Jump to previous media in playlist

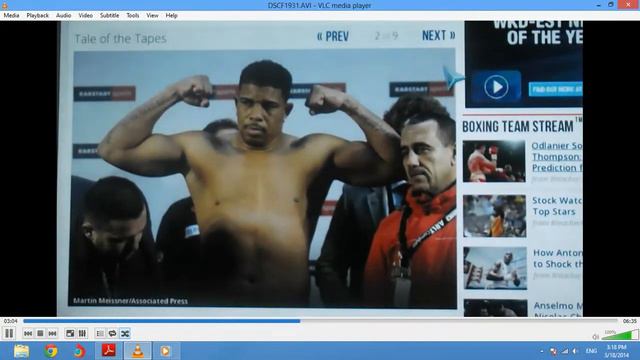28,333
